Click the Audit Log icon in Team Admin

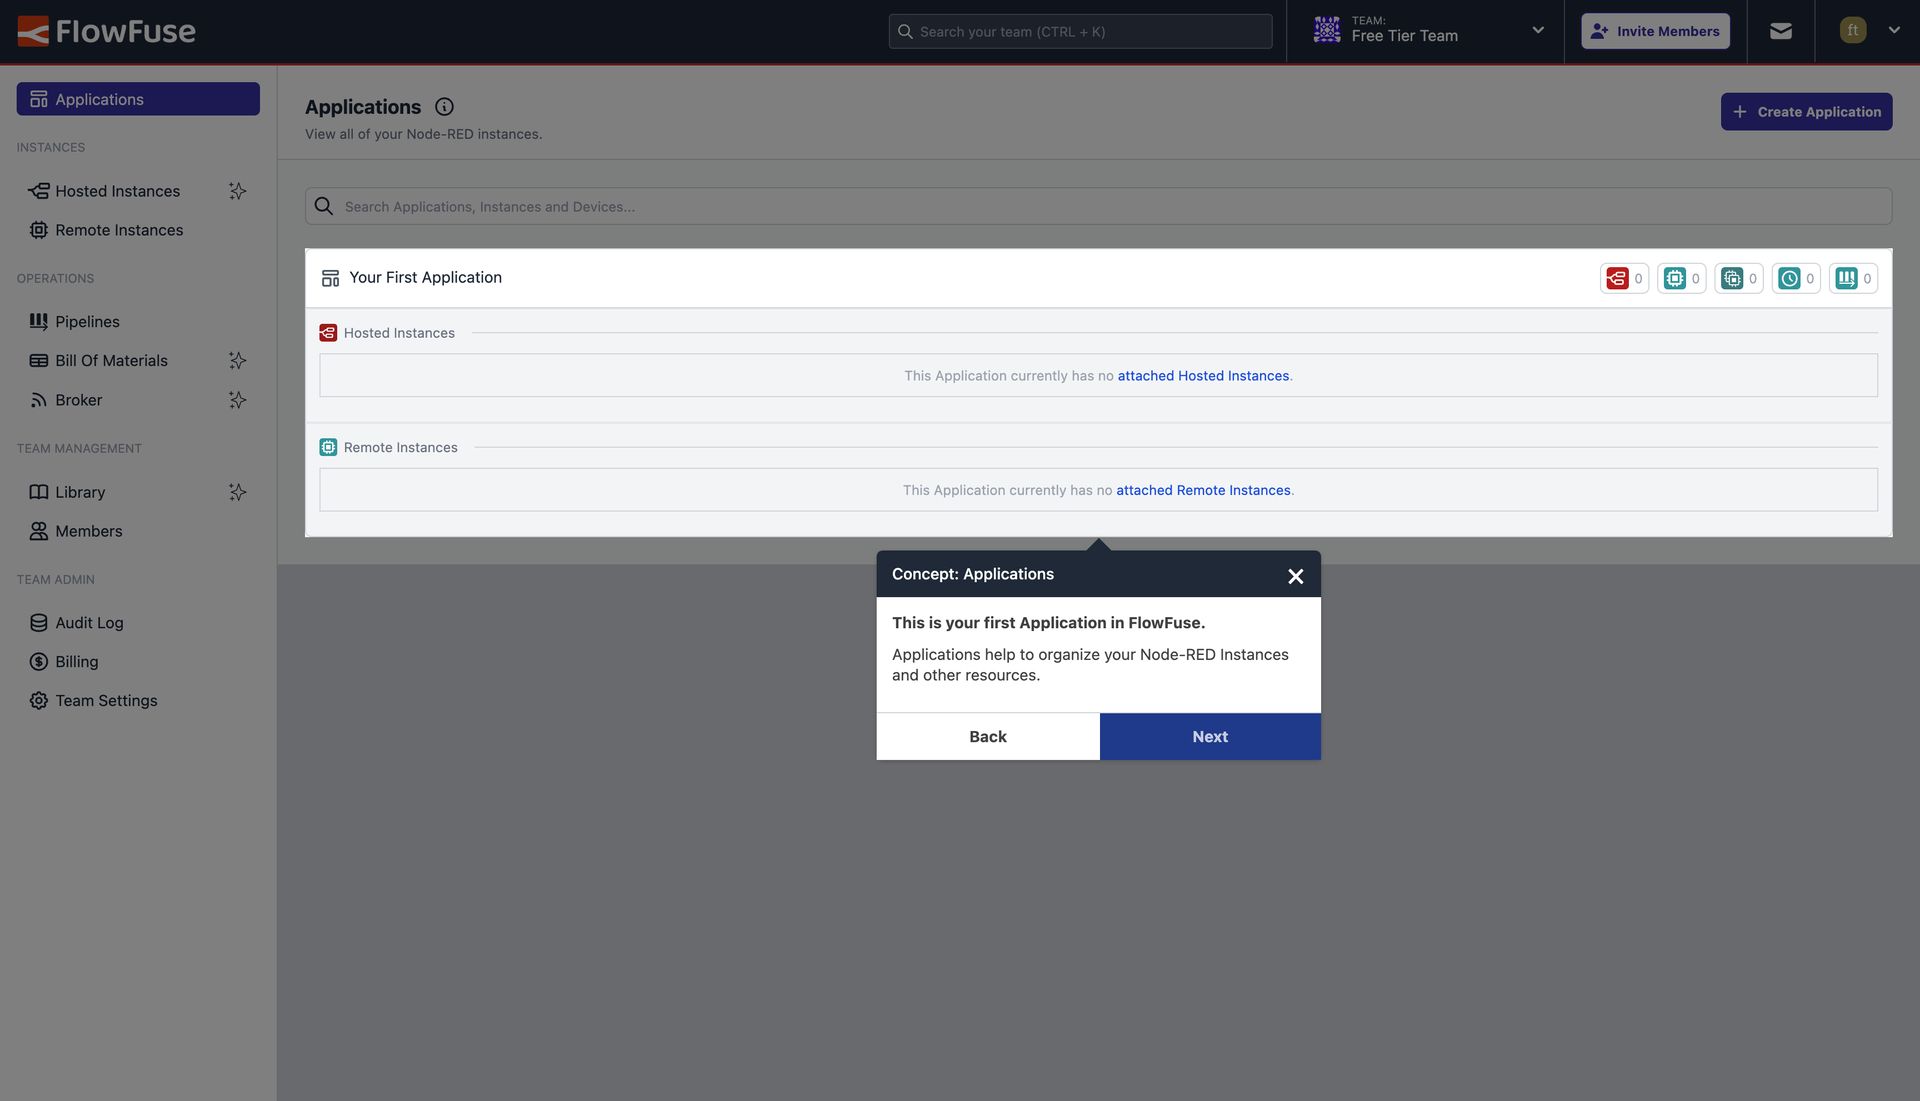pyautogui.click(x=37, y=621)
